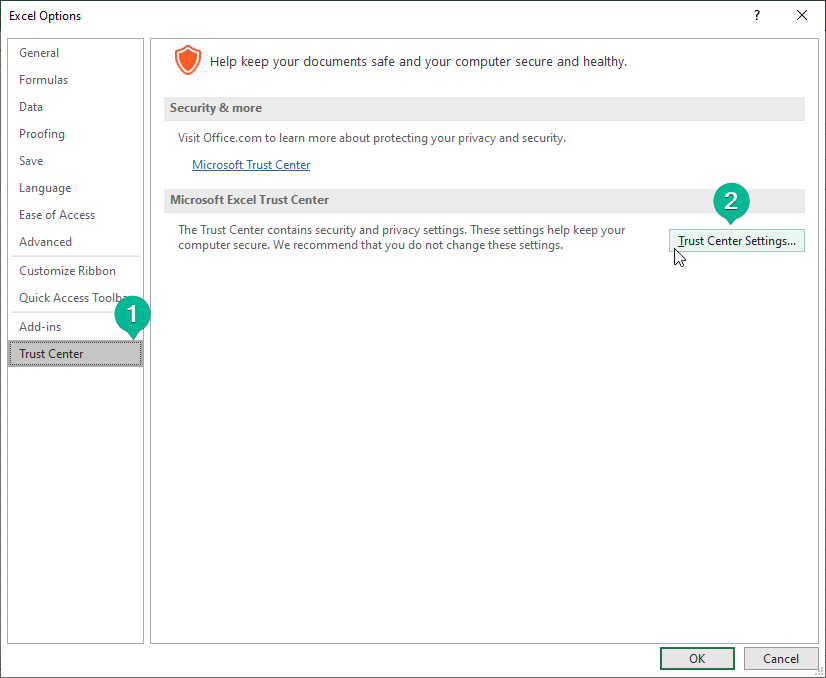Click the 'Excel Options' window title

45,16
